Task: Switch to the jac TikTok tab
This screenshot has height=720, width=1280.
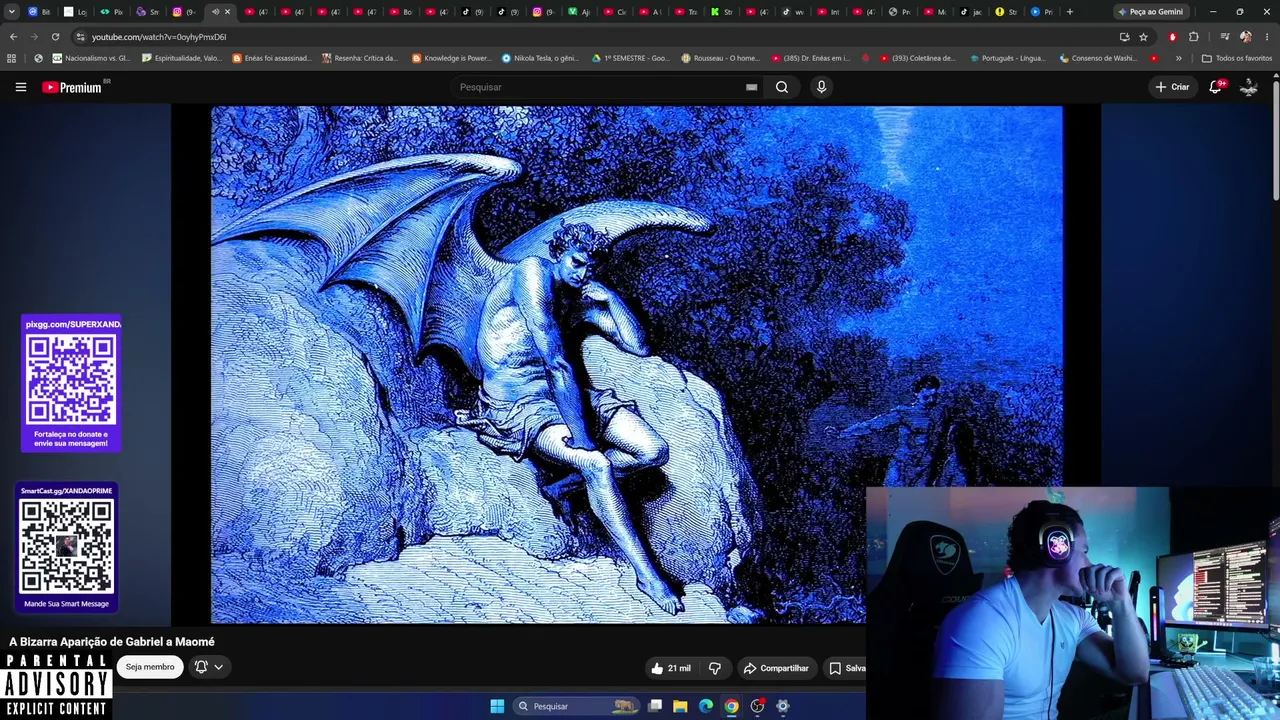Action: [971, 12]
